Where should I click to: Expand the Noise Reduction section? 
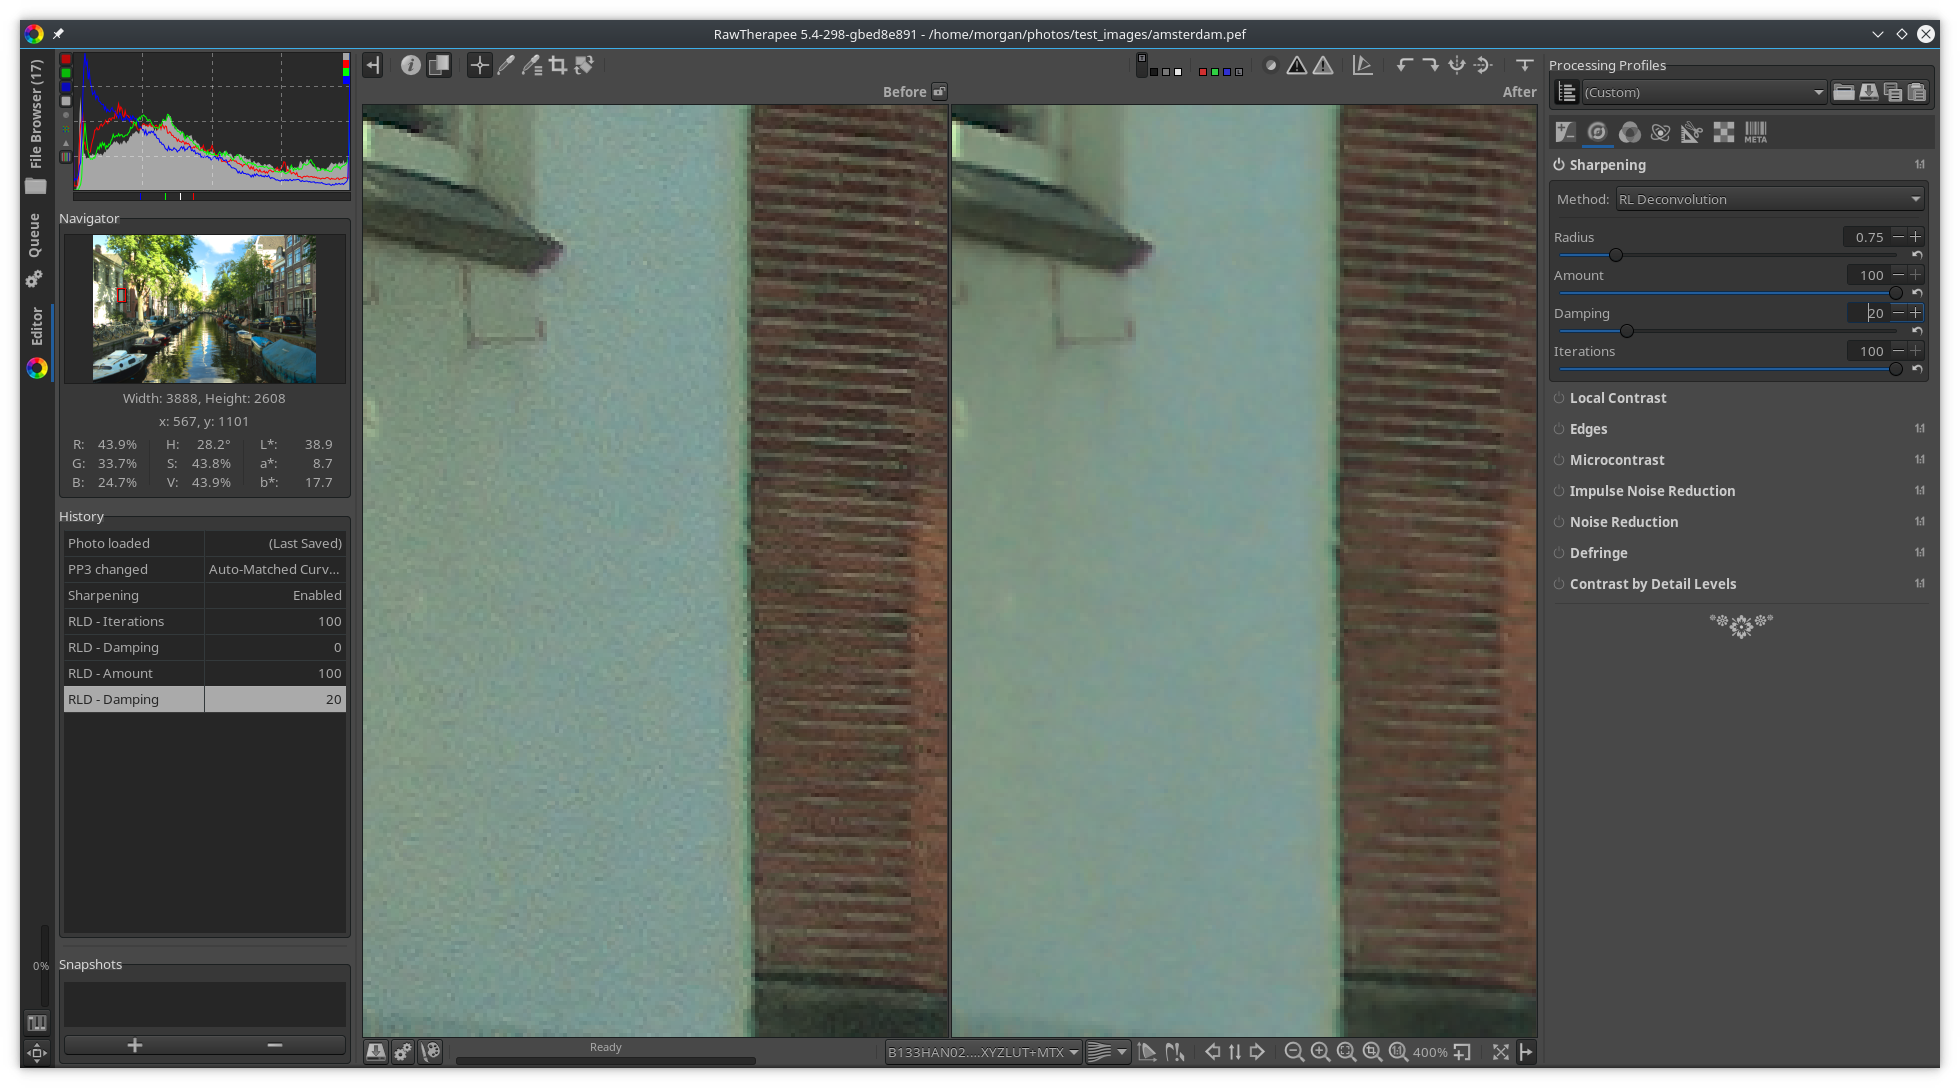click(1623, 522)
